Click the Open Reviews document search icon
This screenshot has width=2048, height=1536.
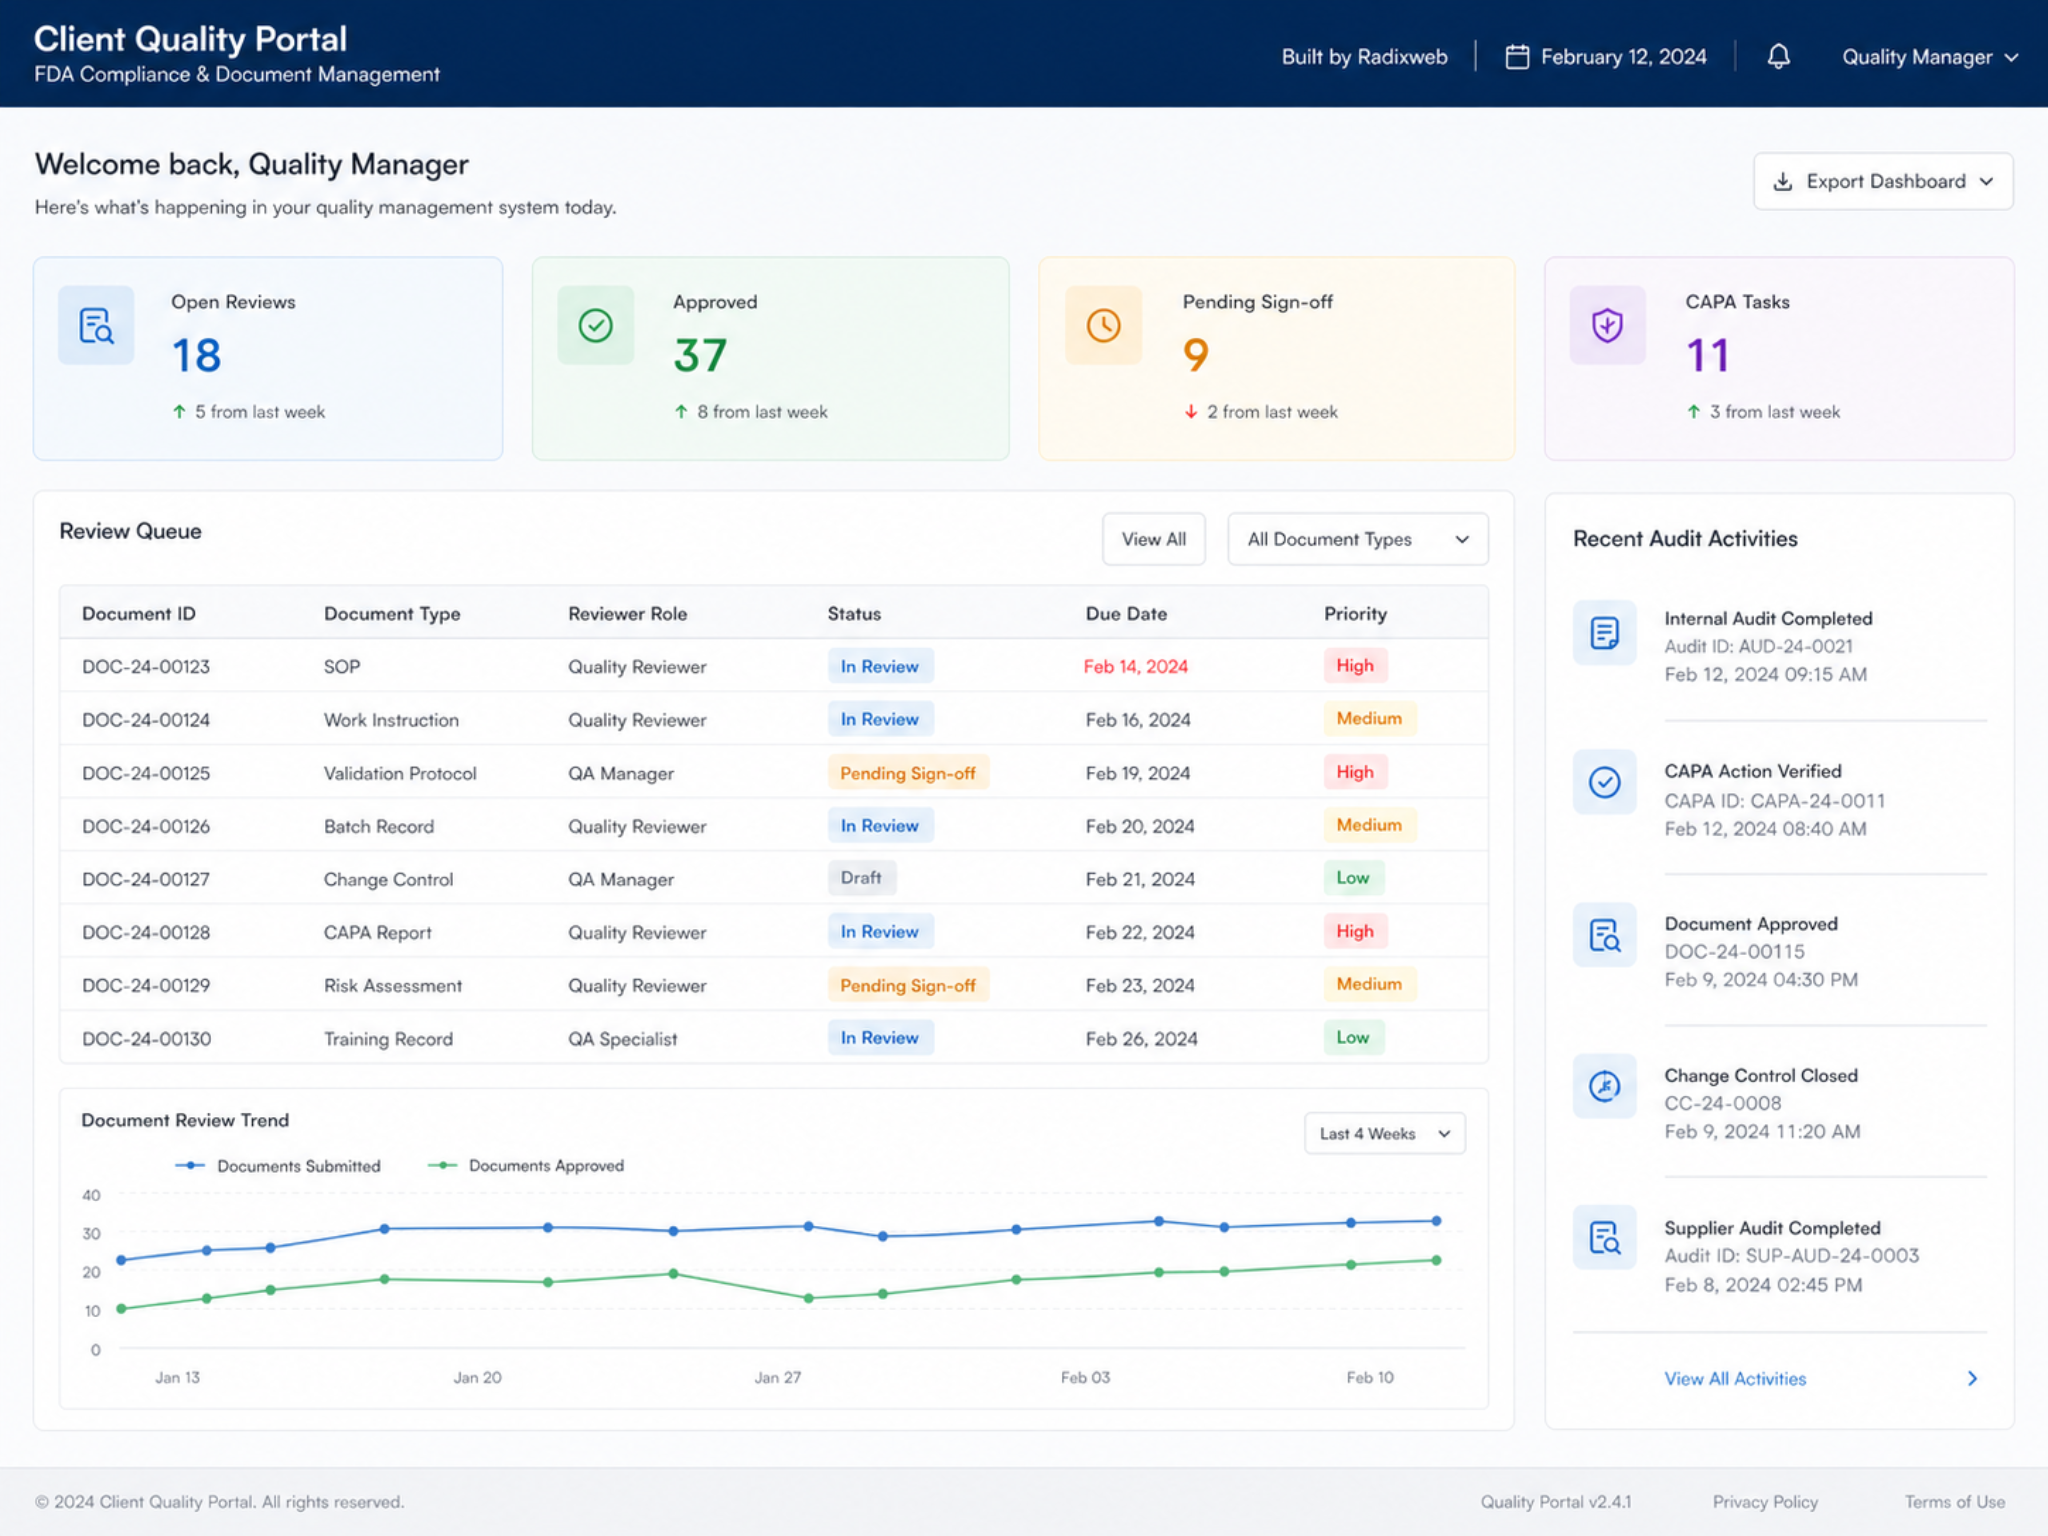pyautogui.click(x=96, y=325)
